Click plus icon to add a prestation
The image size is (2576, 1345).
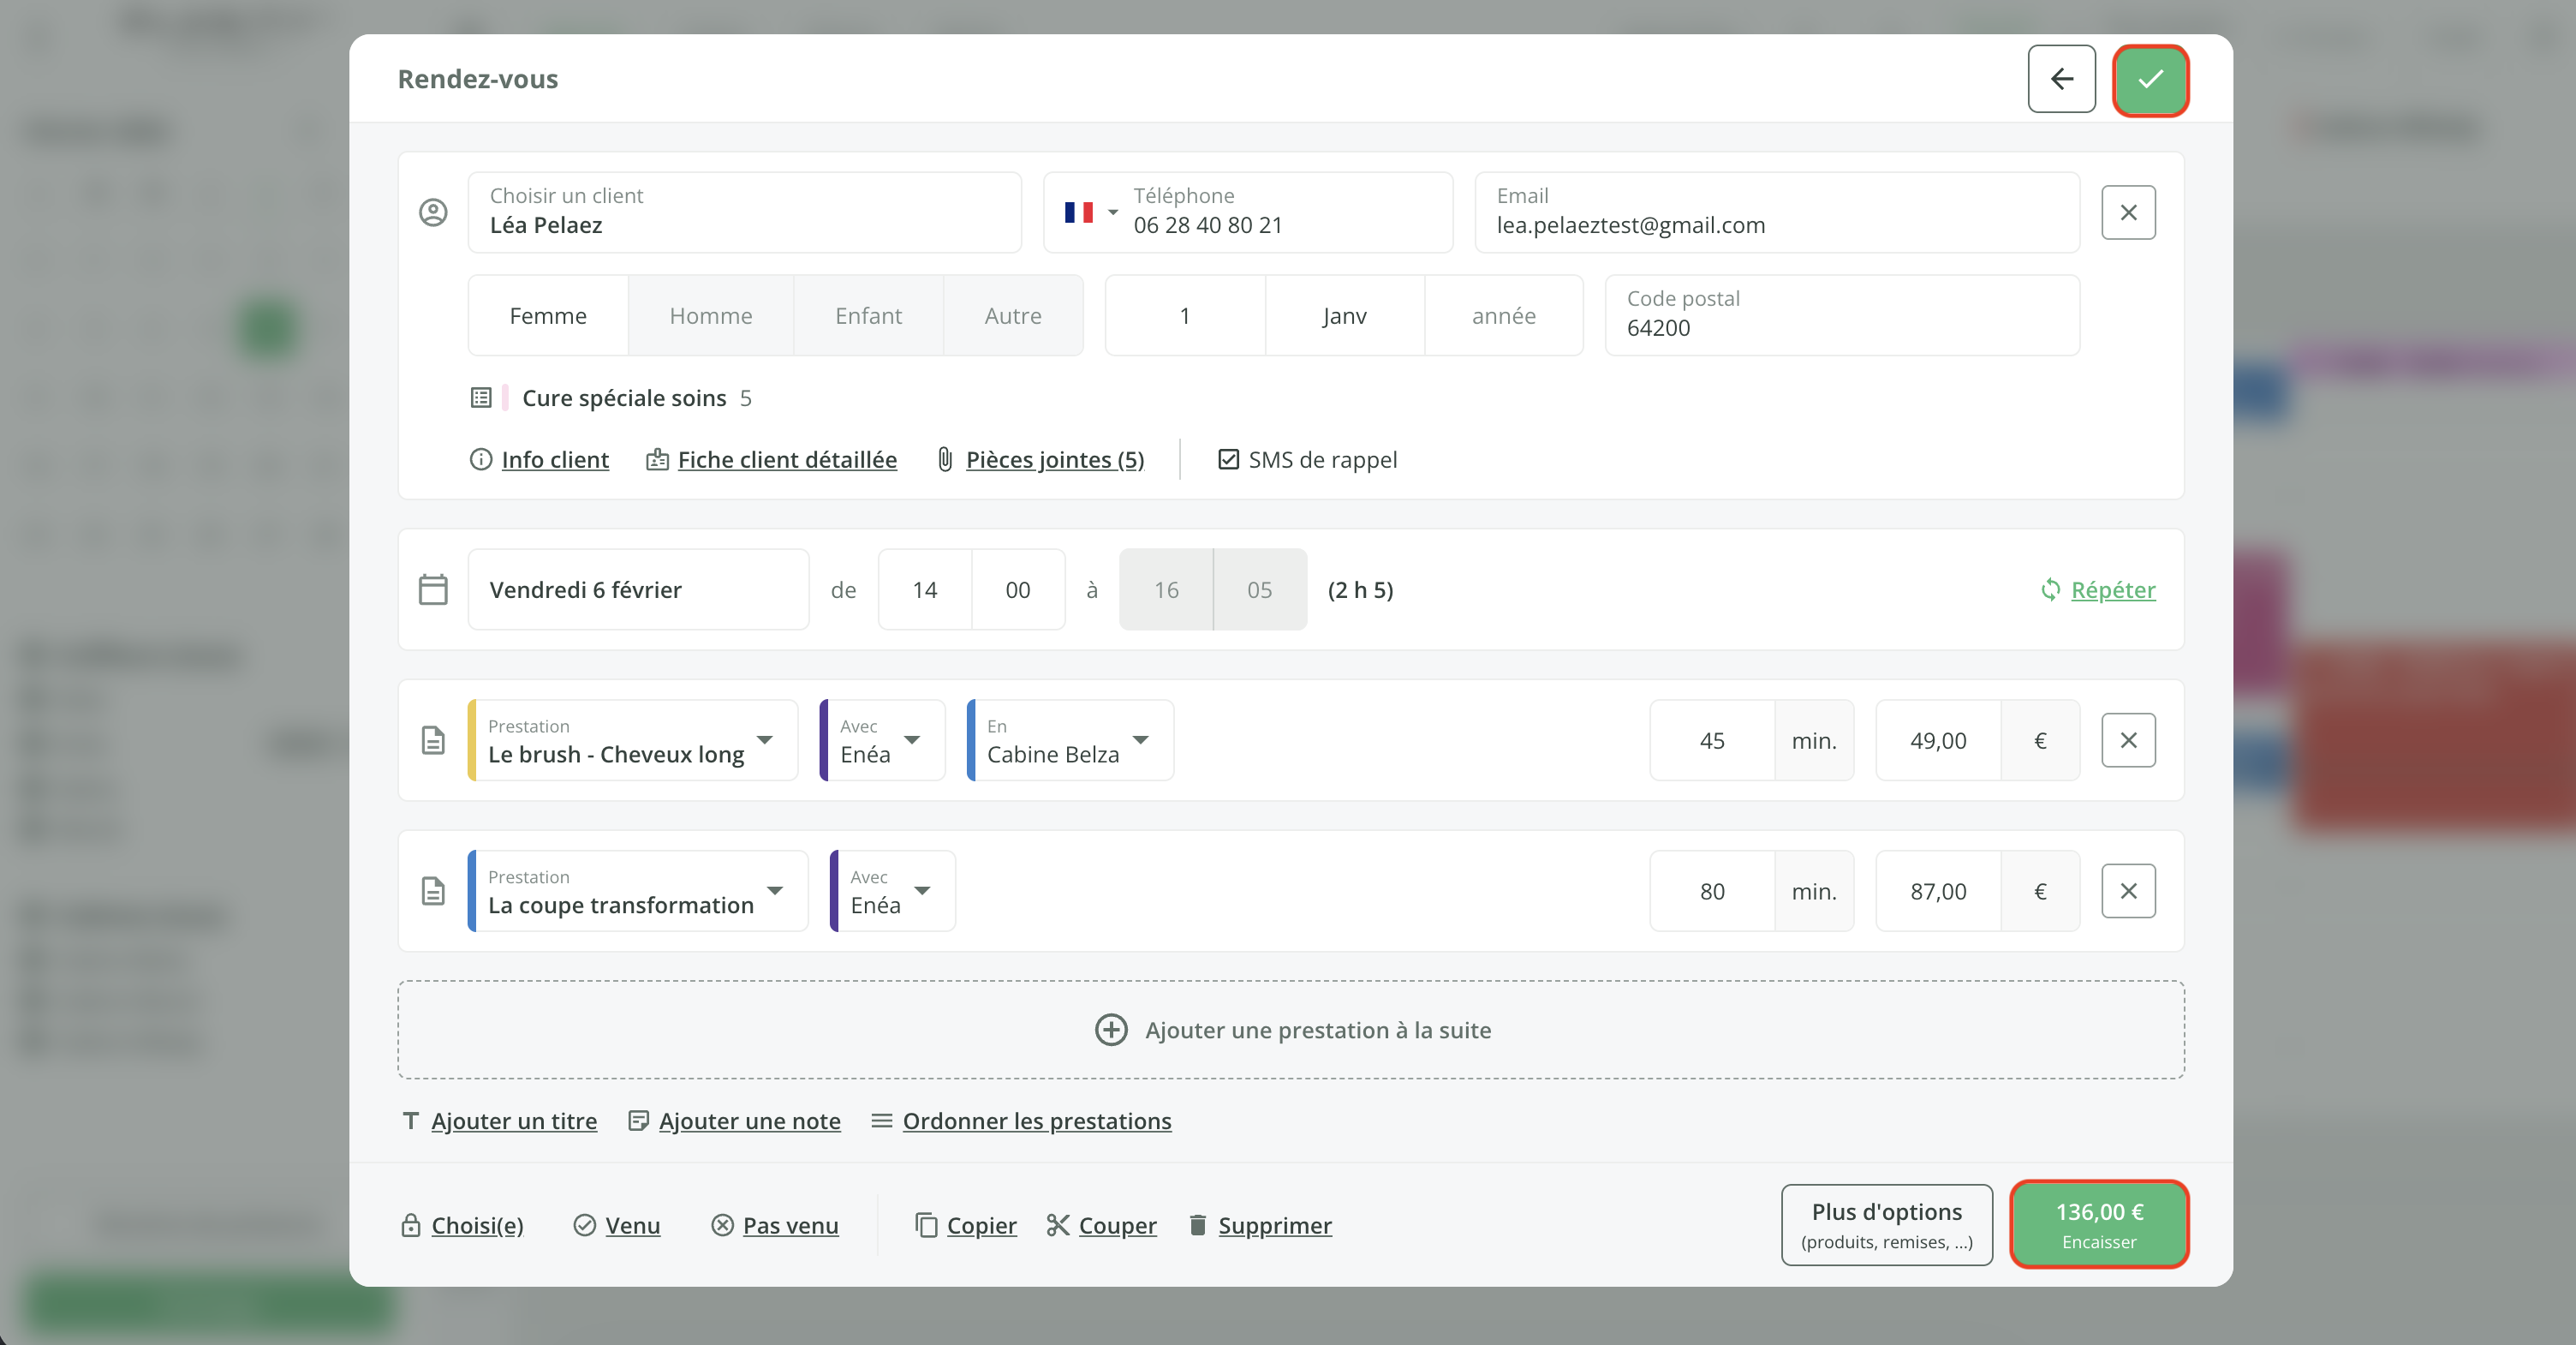[x=1111, y=1030]
